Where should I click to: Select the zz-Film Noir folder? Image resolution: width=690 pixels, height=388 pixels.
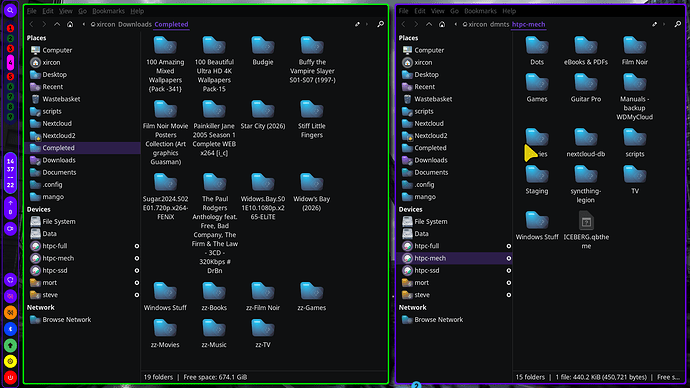click(263, 297)
